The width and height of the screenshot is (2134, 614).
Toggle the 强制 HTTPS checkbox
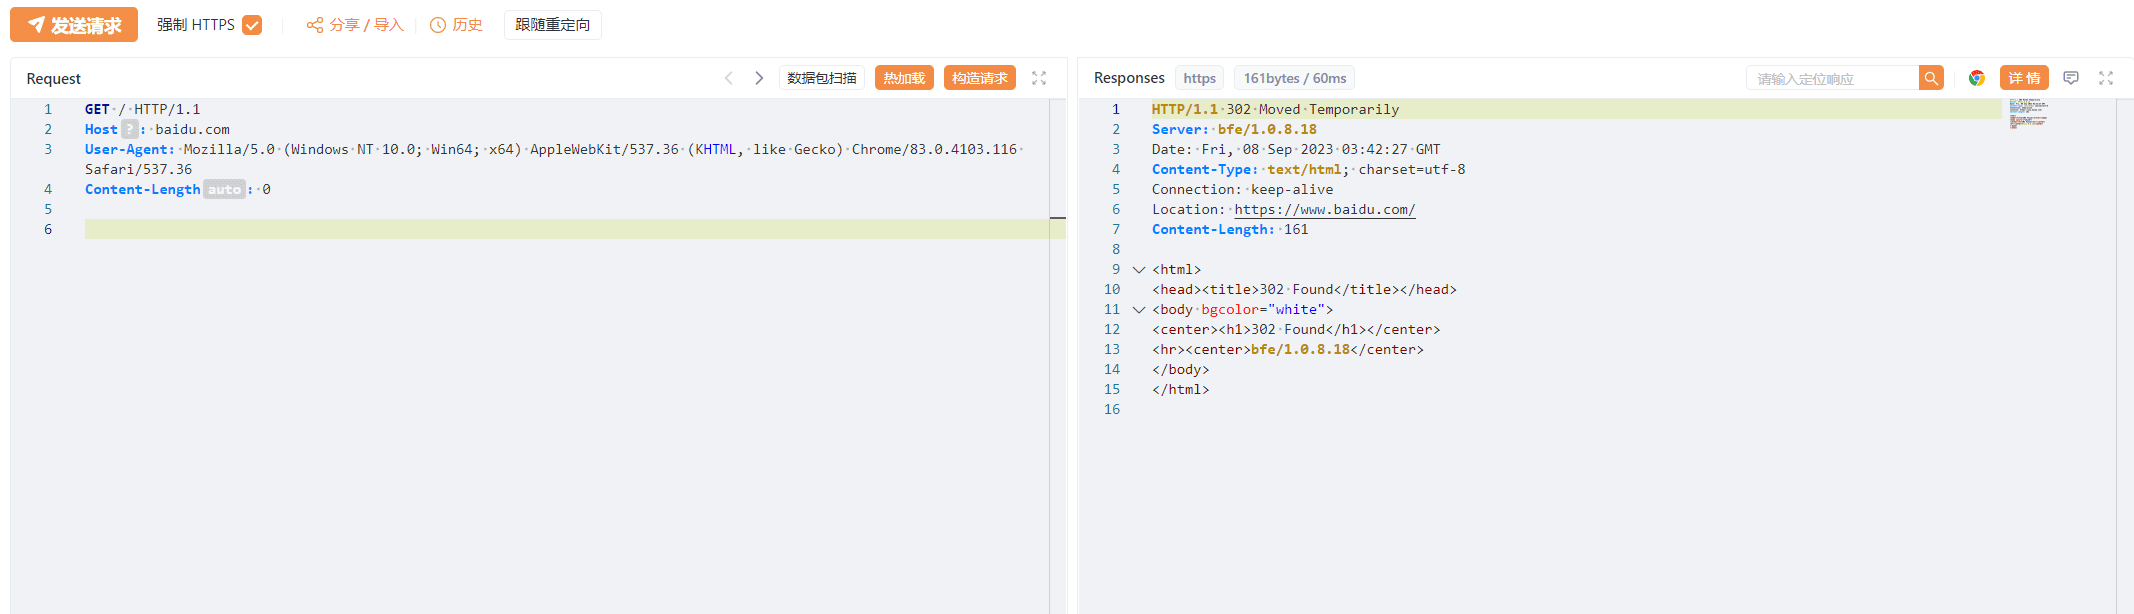tap(252, 25)
